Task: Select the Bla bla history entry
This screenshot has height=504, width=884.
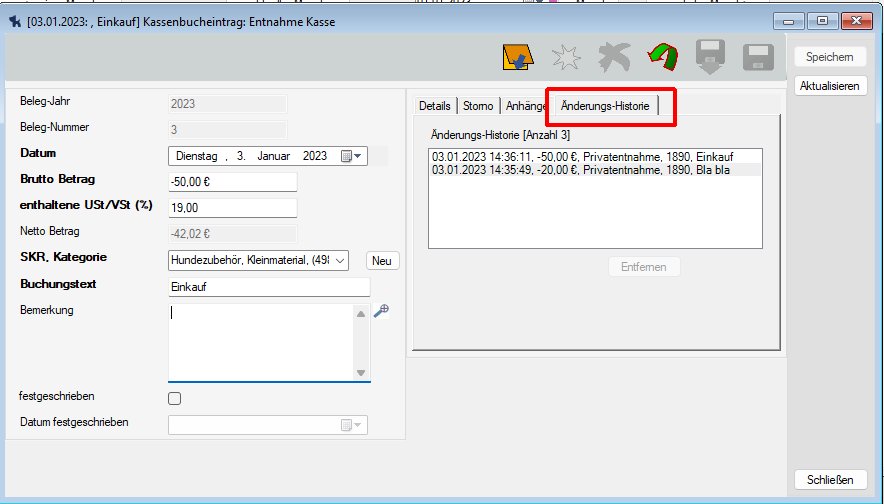Action: [595, 170]
